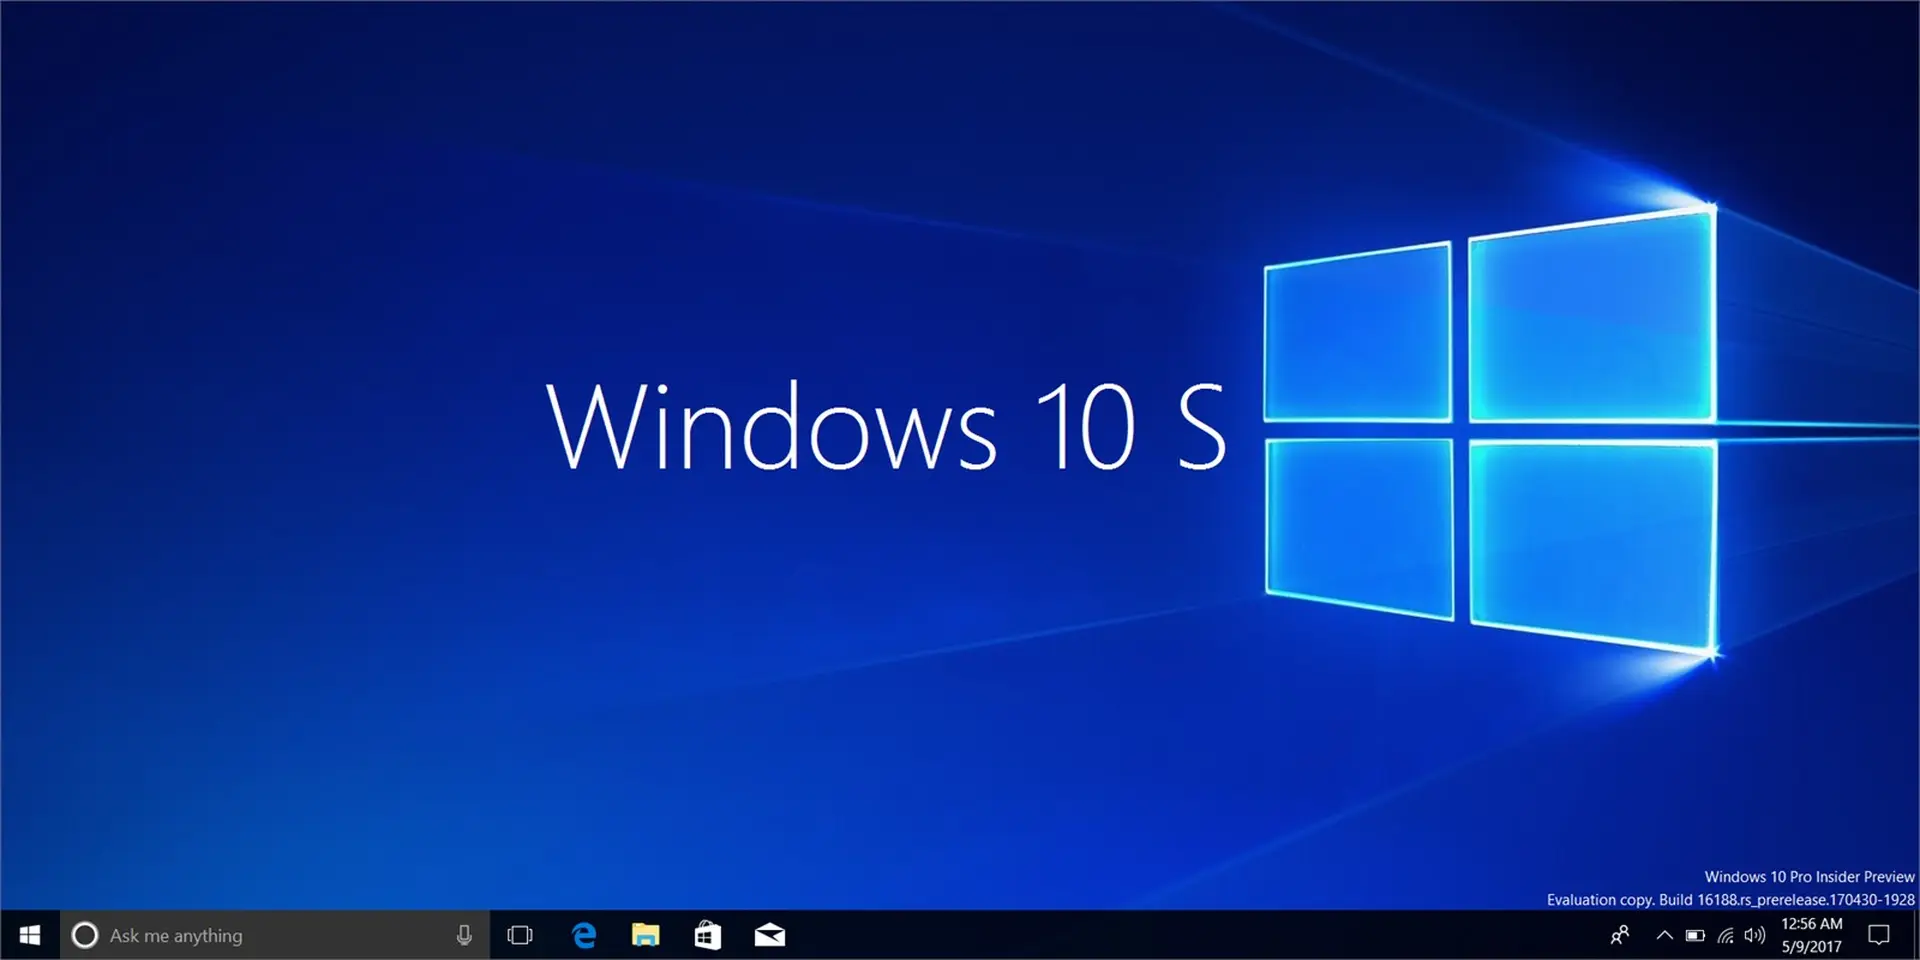Open the People hub in the system tray
This screenshot has height=960, width=1920.
coord(1620,935)
